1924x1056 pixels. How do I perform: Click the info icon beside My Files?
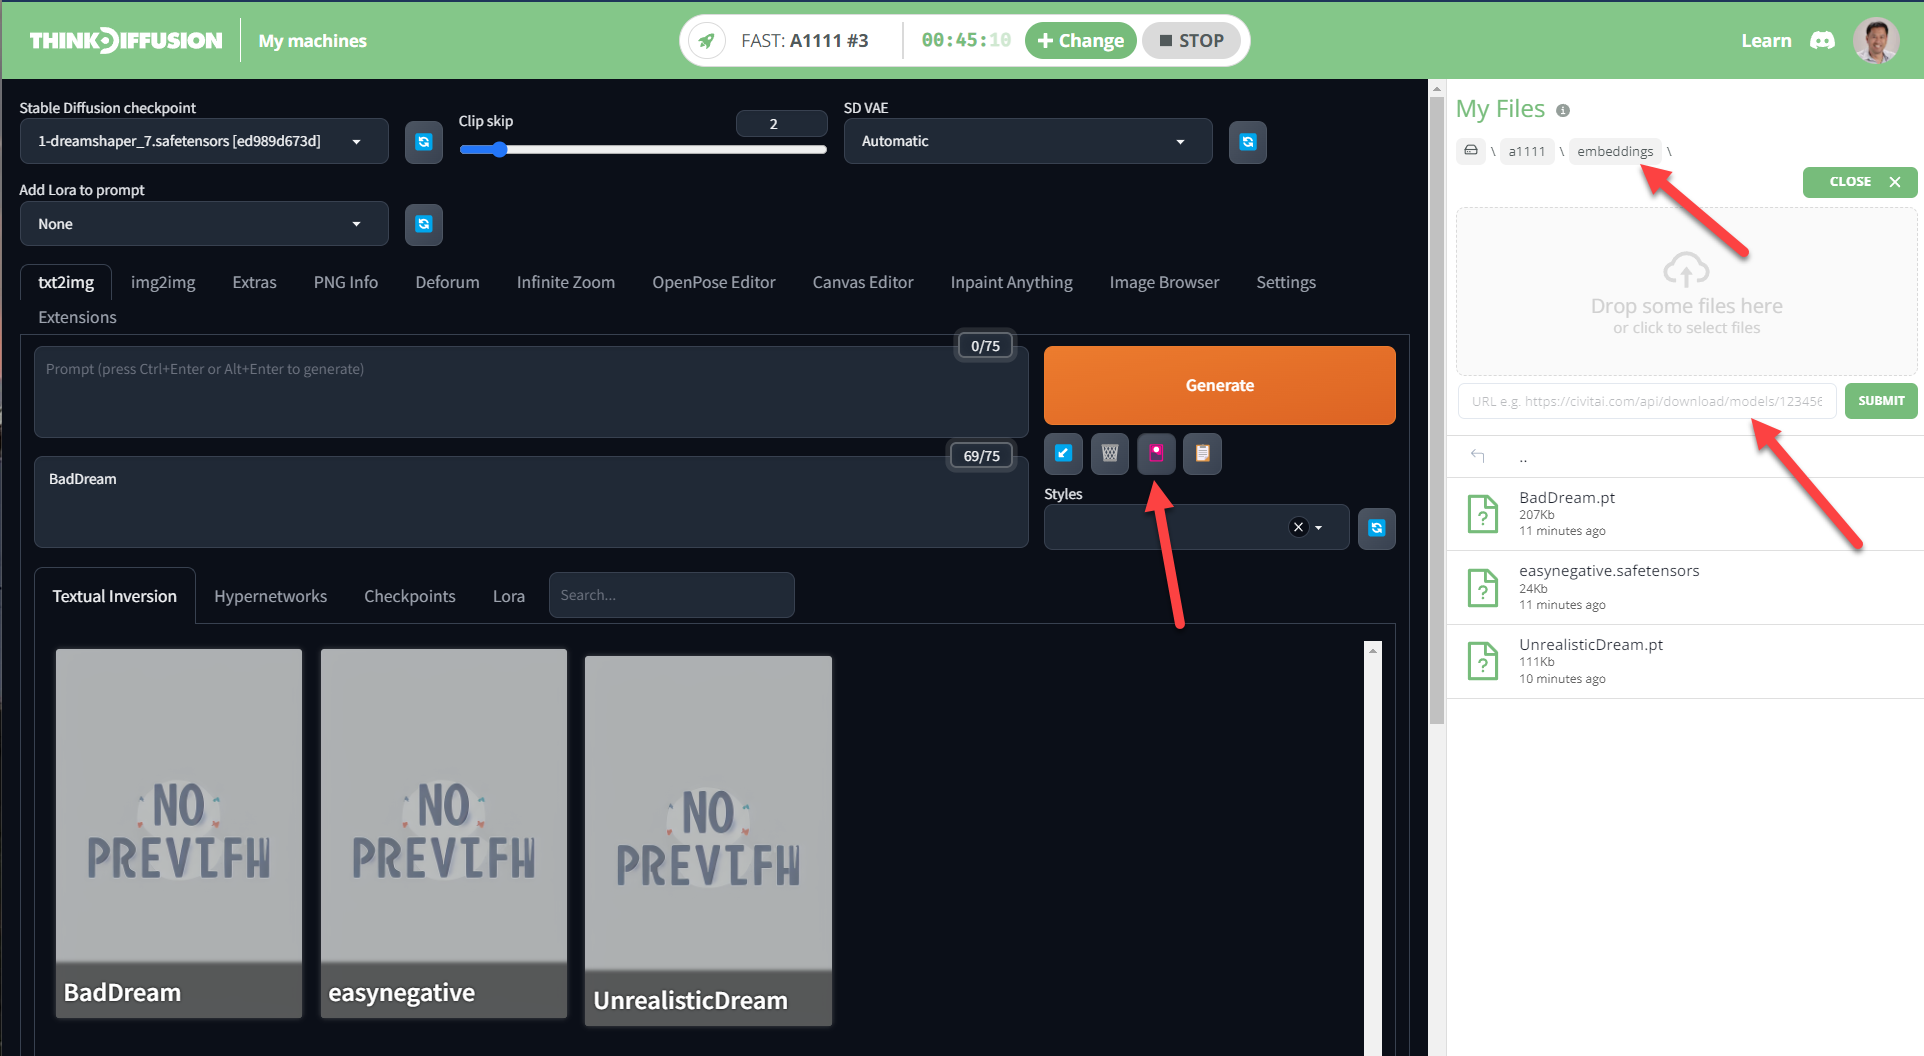(x=1563, y=111)
